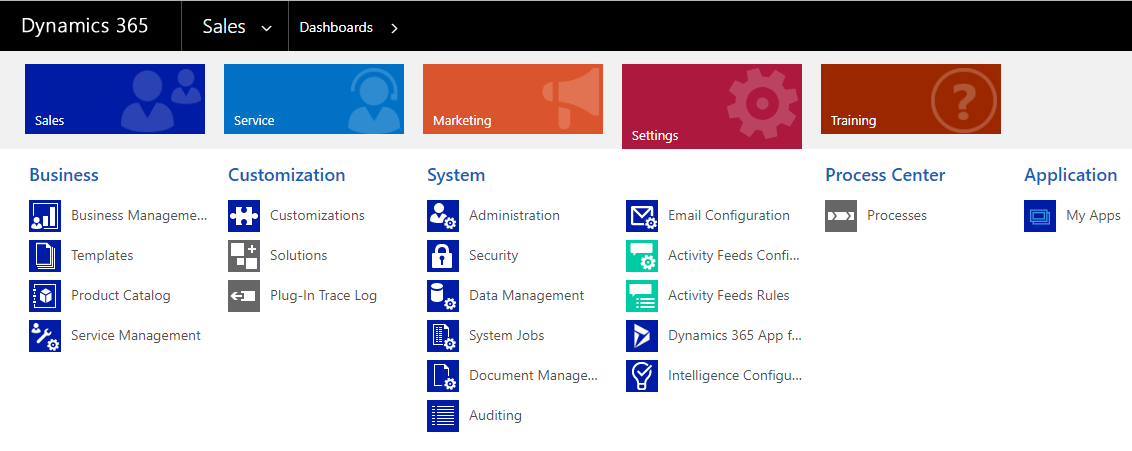
Task: Click the Plug-In Trace Log text
Action: coord(323,296)
